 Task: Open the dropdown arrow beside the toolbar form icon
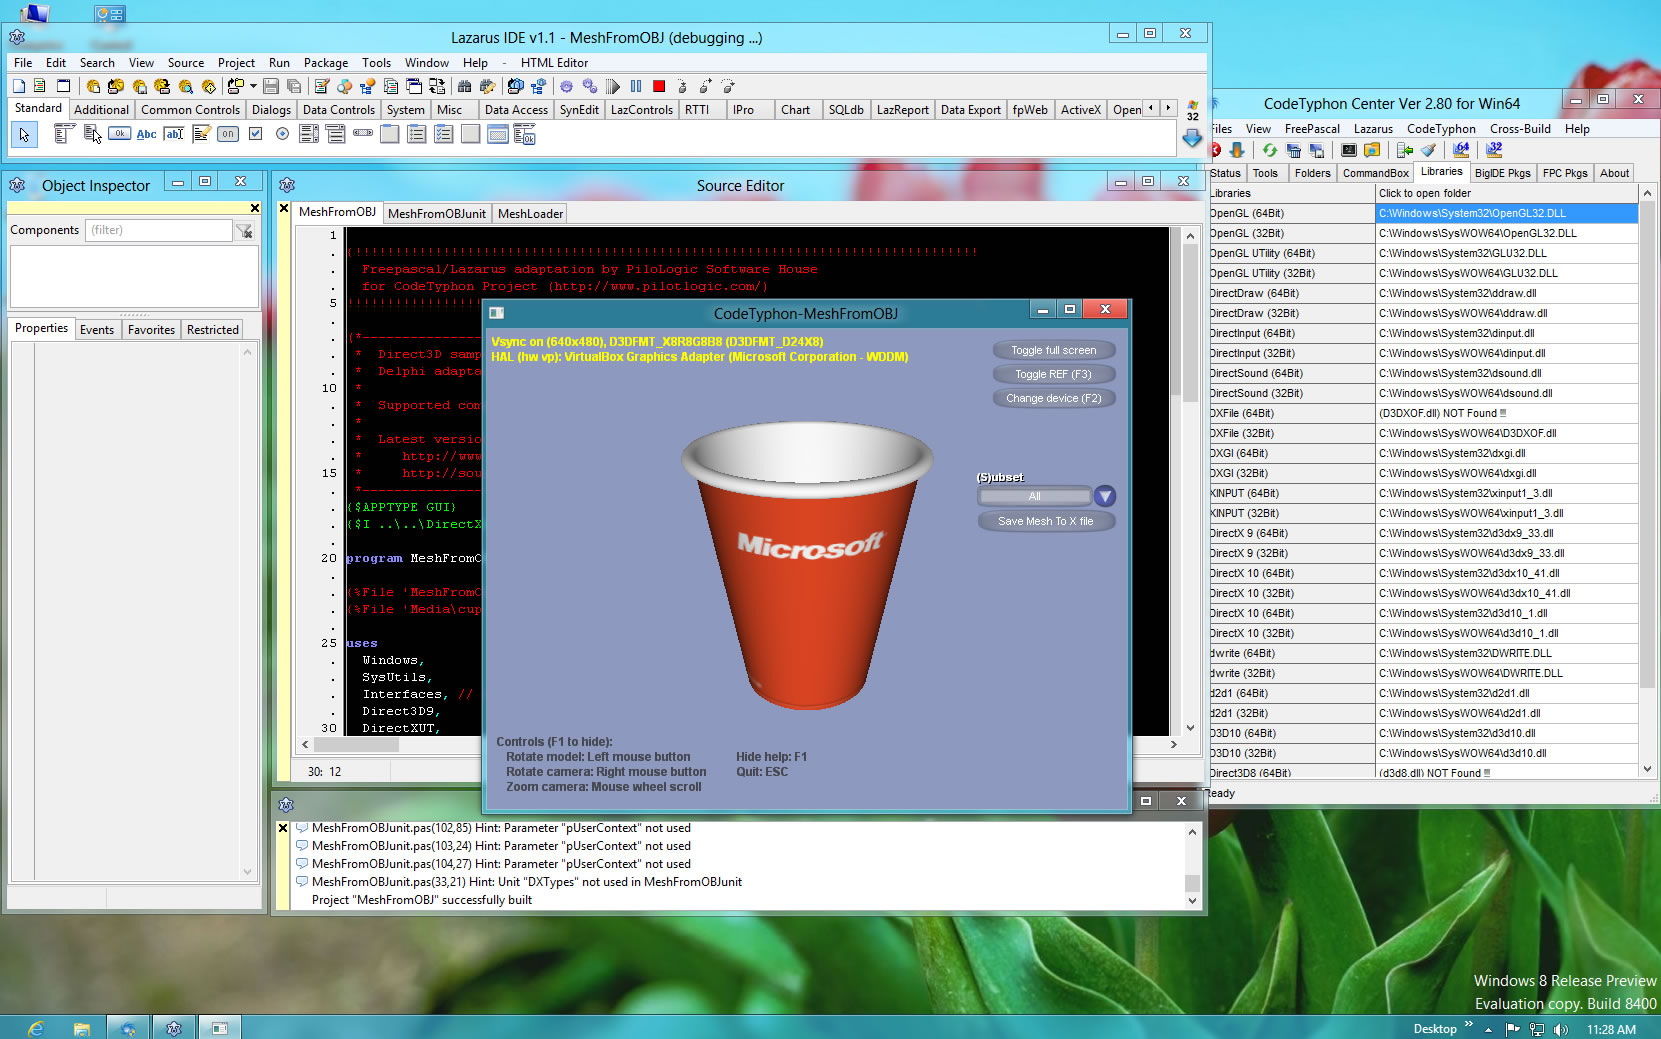[253, 86]
